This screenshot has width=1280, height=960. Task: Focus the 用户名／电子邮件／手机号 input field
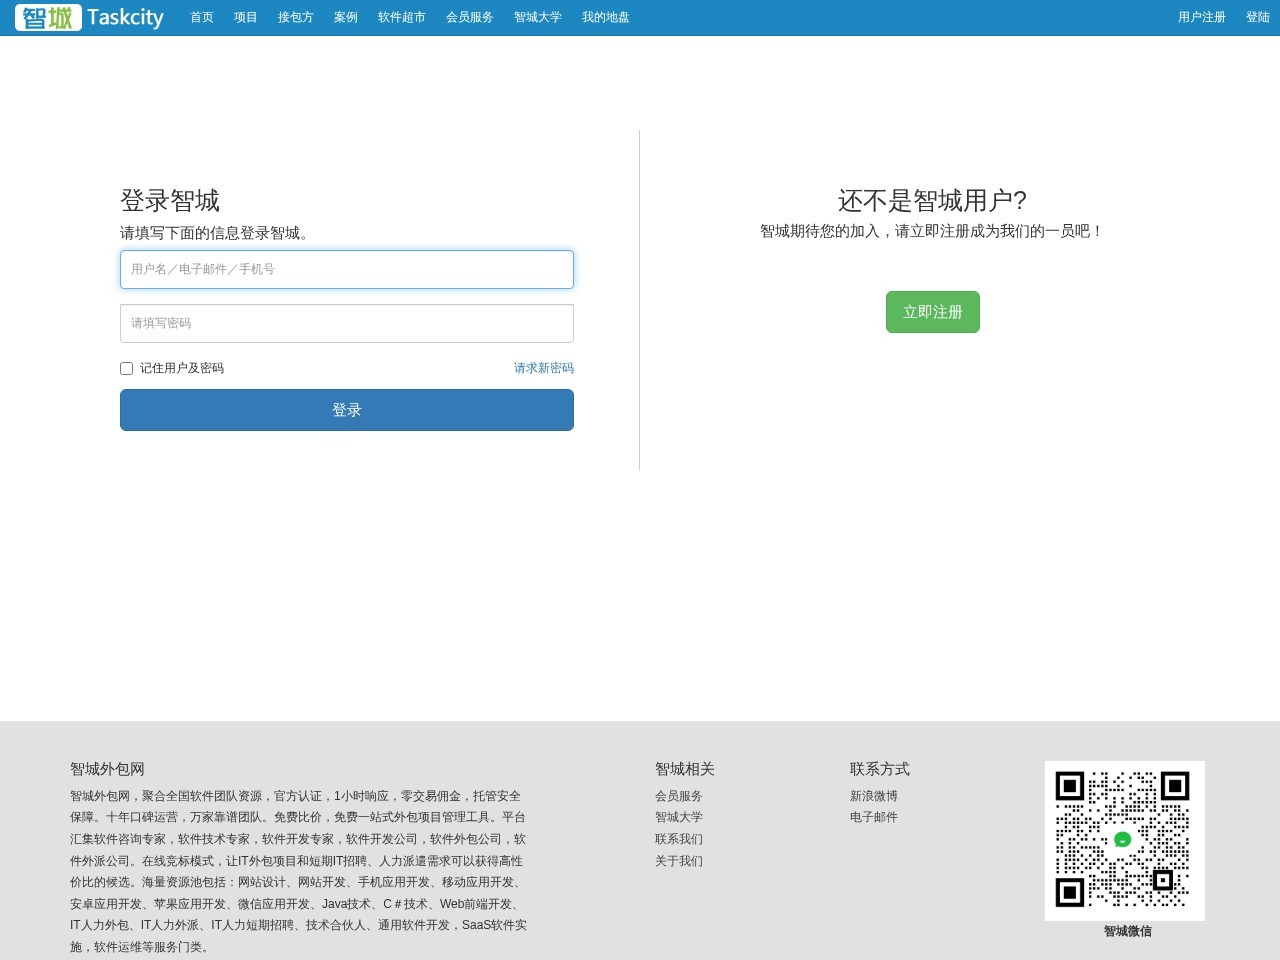tap(347, 269)
